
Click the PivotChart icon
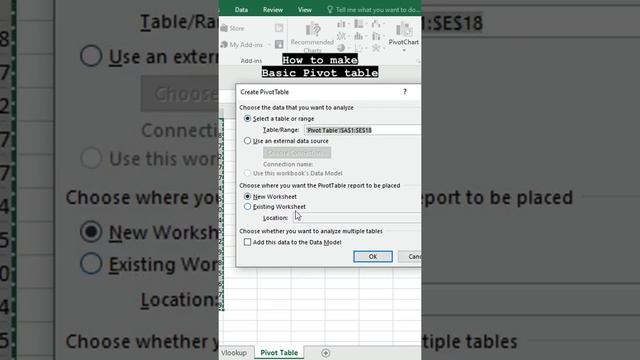[404, 29]
